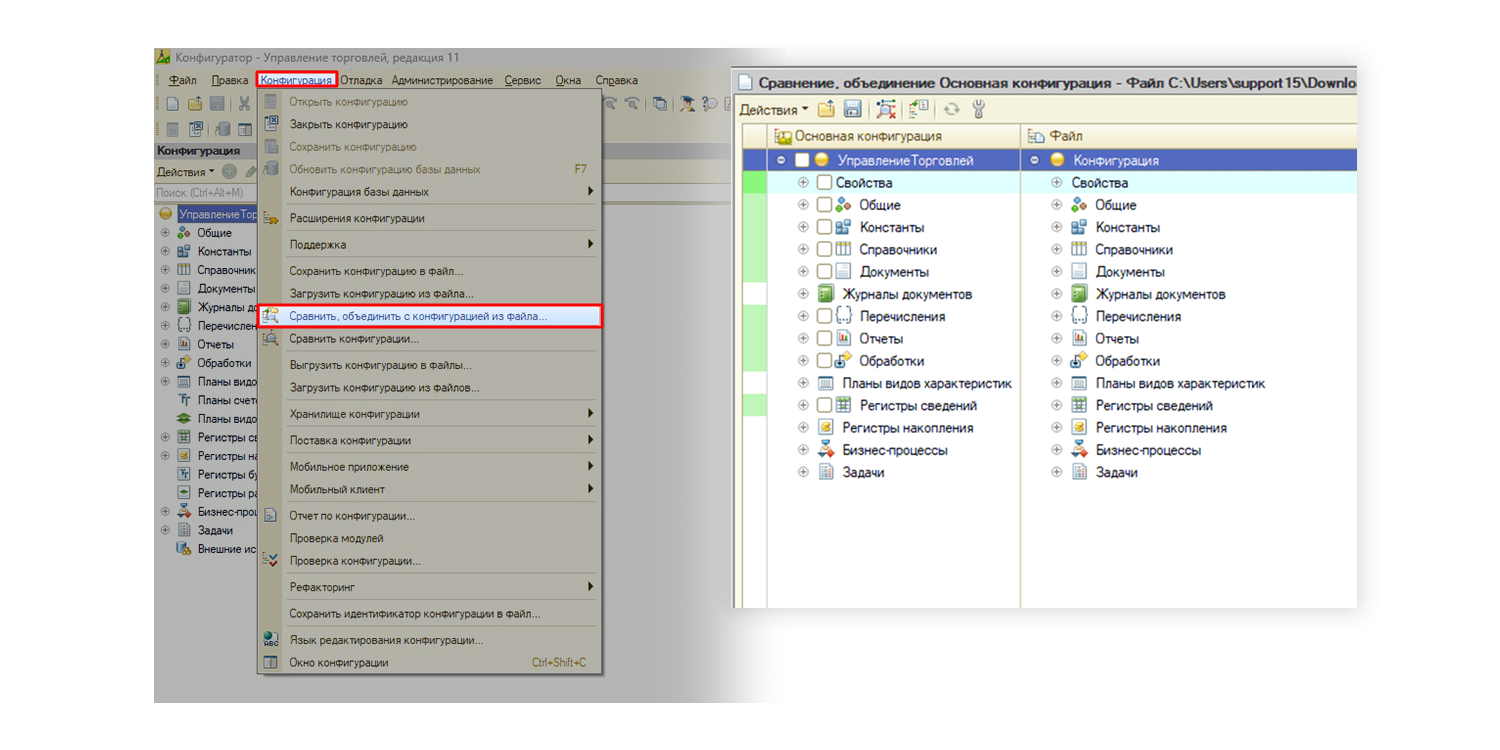Select Бизнес-процессы item in Файл column

pyautogui.click(x=1148, y=450)
